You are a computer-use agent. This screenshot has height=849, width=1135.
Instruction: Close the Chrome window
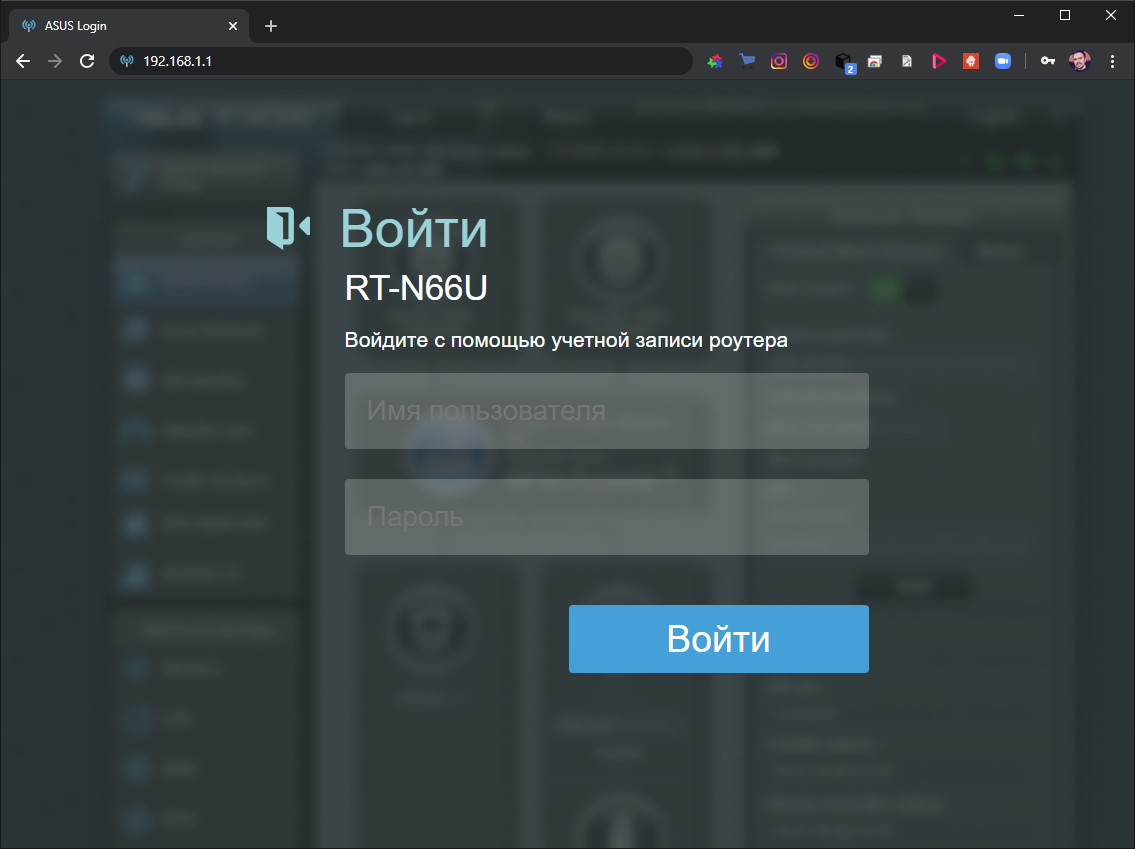coord(1111,15)
